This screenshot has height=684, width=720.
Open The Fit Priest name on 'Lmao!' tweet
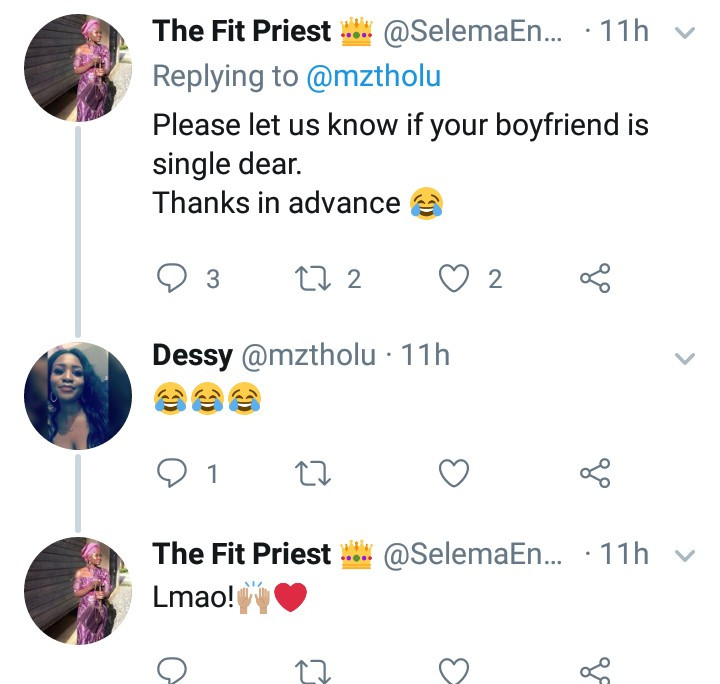coord(241,553)
